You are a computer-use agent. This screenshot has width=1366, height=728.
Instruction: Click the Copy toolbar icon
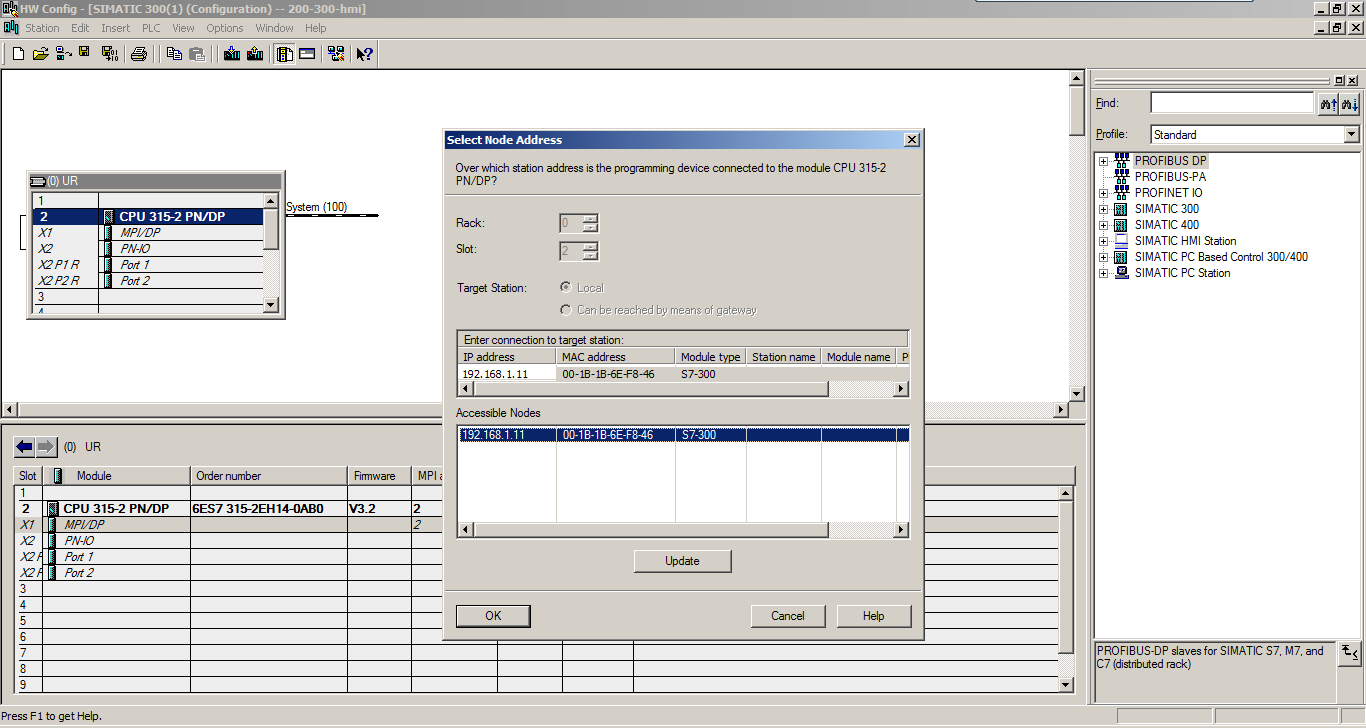pyautogui.click(x=175, y=54)
